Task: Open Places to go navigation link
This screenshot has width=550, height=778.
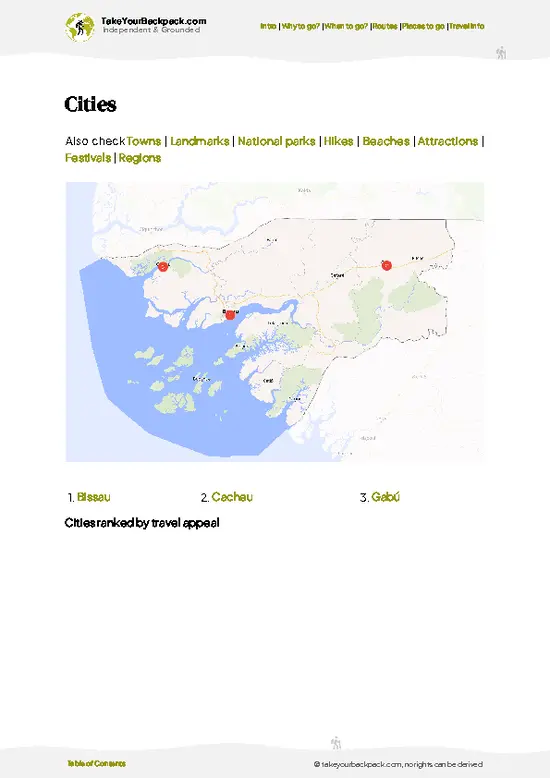Action: [x=423, y=26]
